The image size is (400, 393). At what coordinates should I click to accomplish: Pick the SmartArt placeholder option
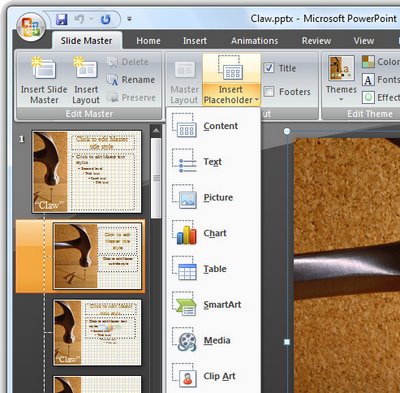(x=213, y=304)
